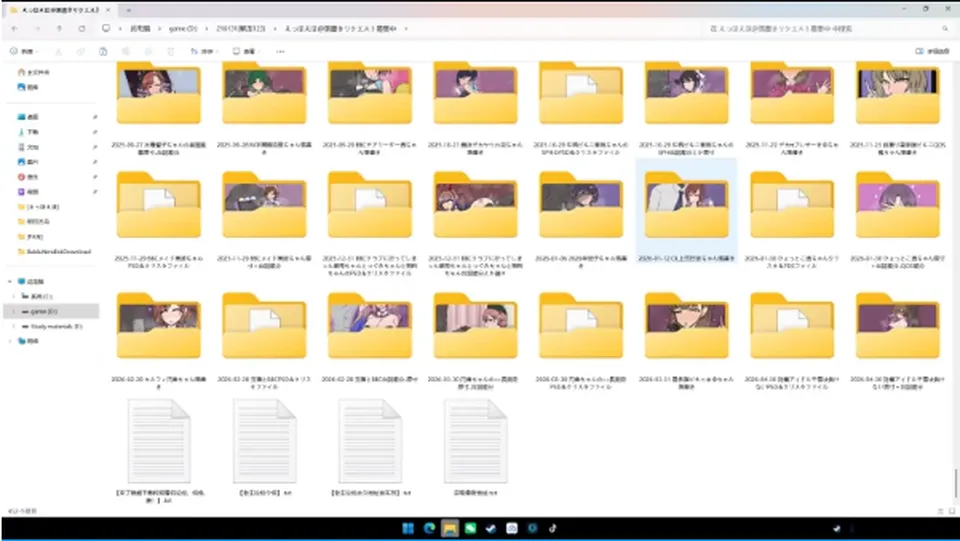Click the chevron after game (D:) in breadcrumb
The width and height of the screenshot is (960, 541).
(207, 28)
